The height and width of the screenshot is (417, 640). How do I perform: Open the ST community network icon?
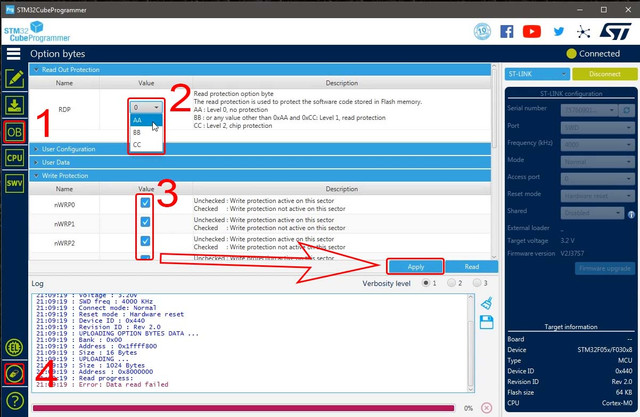click(x=583, y=31)
